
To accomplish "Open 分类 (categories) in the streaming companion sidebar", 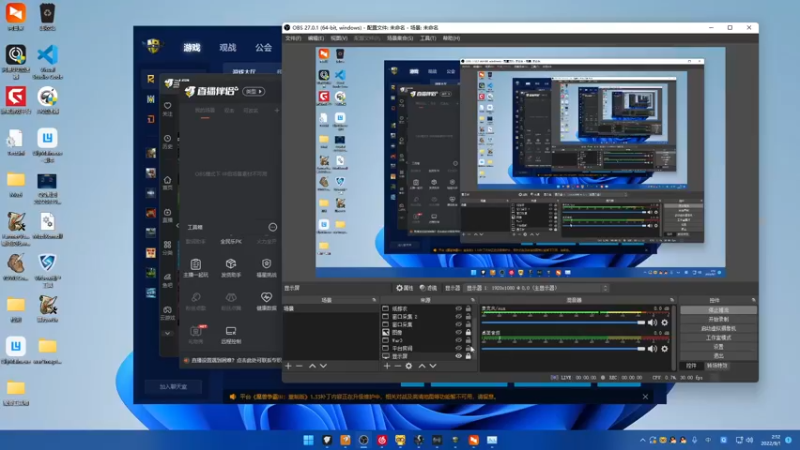I will pos(167,248).
